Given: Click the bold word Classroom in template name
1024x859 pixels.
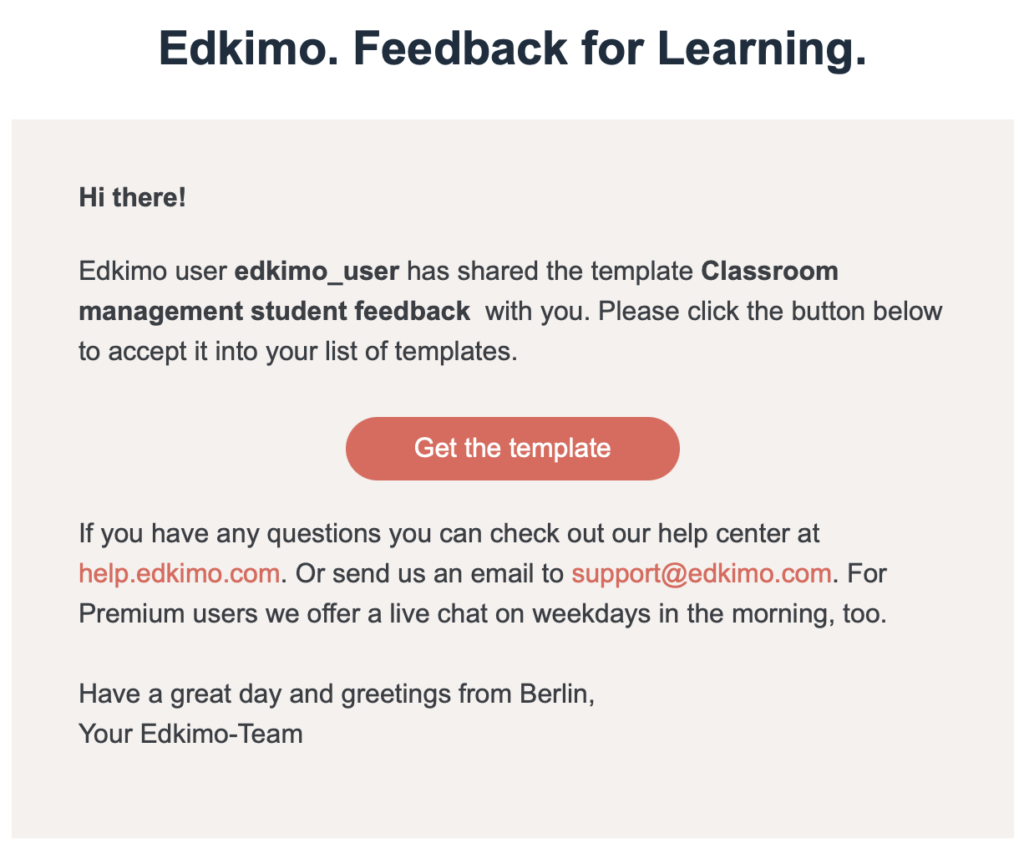Looking at the screenshot, I should click(x=769, y=271).
